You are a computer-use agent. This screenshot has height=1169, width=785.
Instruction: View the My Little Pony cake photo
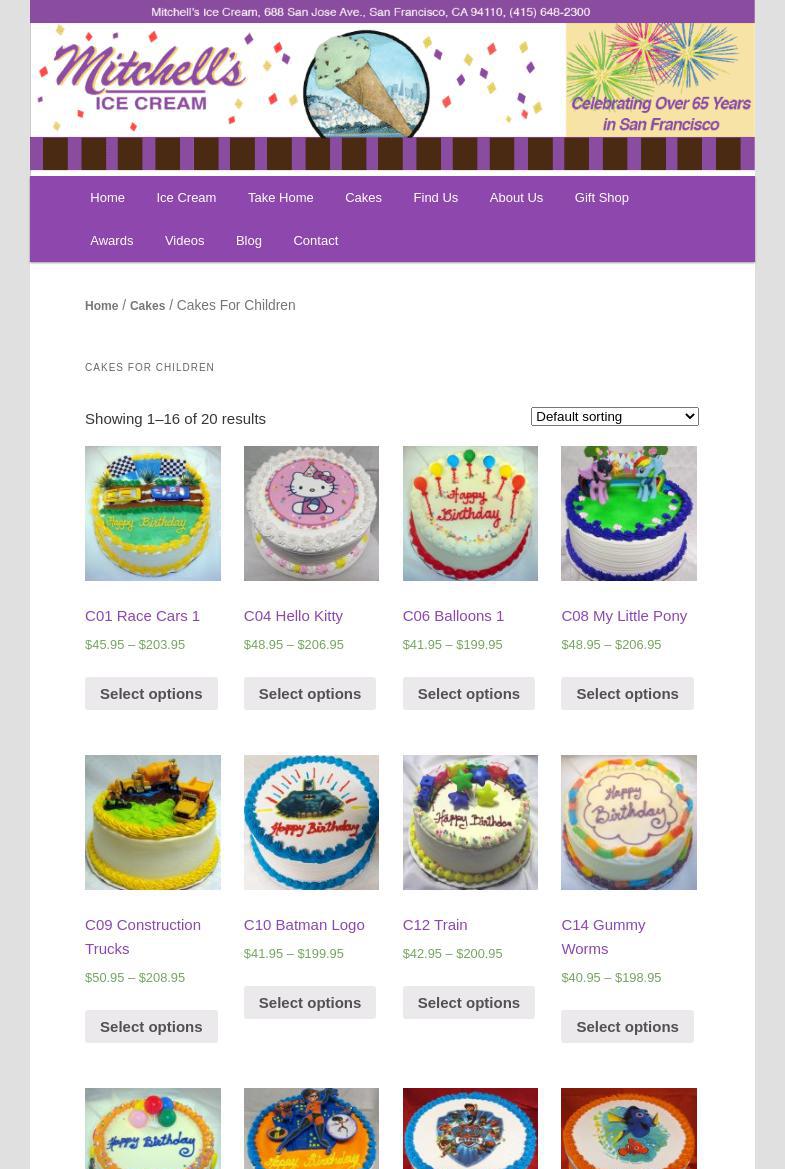click(x=628, y=513)
